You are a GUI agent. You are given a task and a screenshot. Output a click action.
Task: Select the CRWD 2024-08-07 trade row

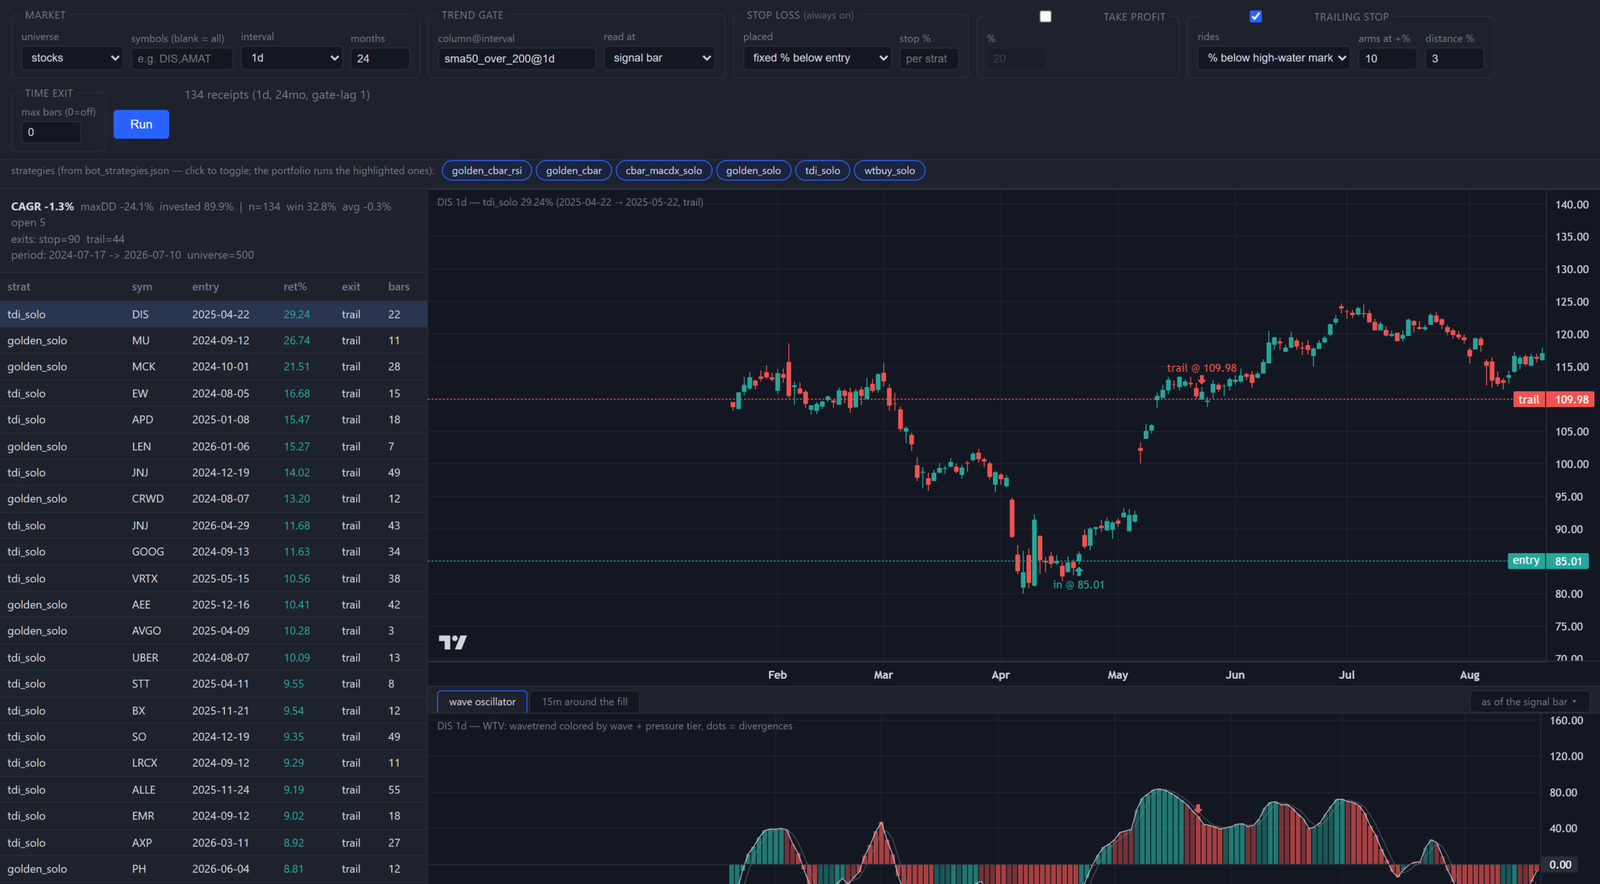coord(213,499)
